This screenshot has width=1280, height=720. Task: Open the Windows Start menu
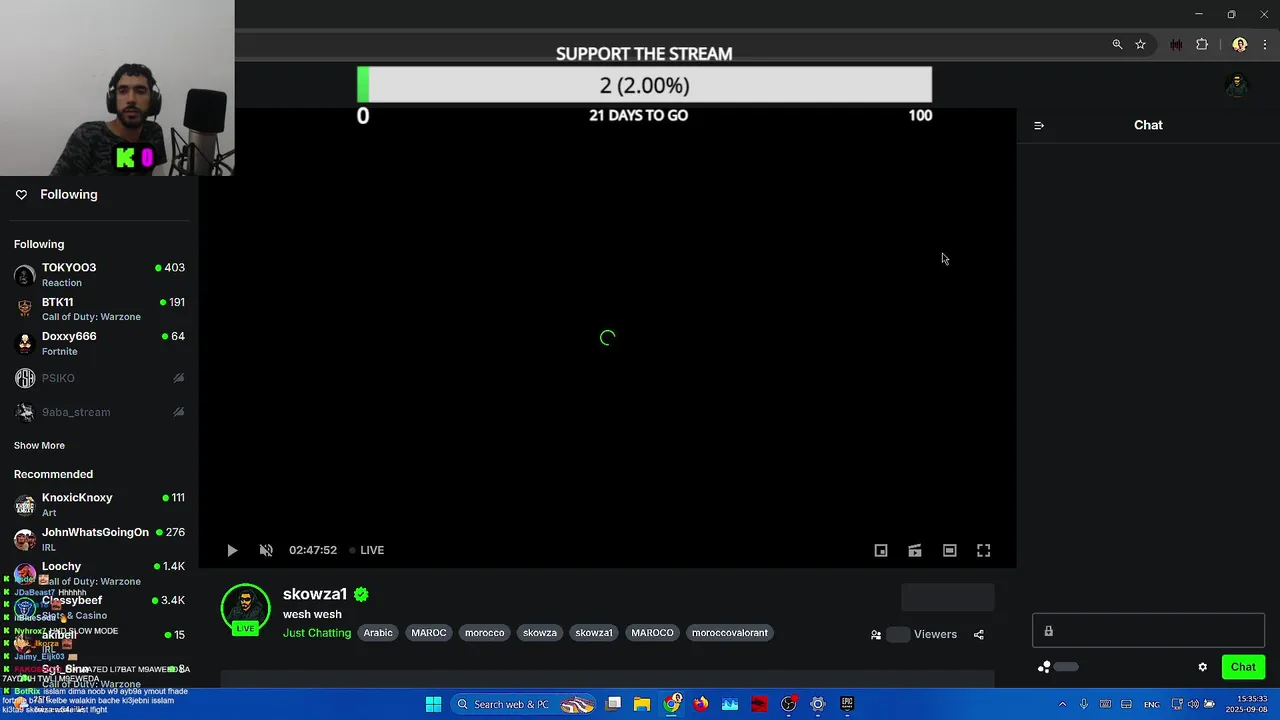(433, 704)
